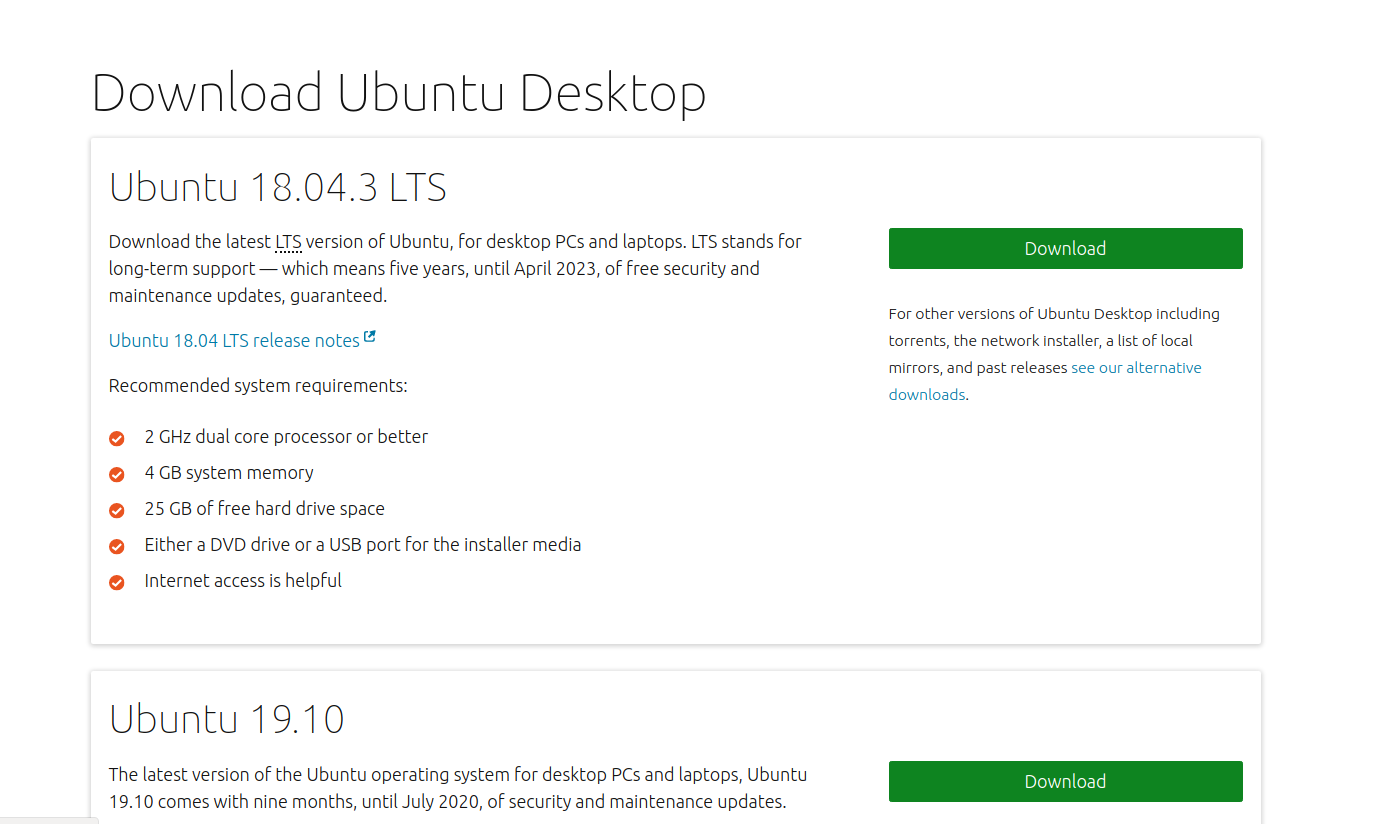Click Download button for Ubuntu 18.04.3 LTS
Image resolution: width=1393 pixels, height=824 pixels.
point(1065,248)
